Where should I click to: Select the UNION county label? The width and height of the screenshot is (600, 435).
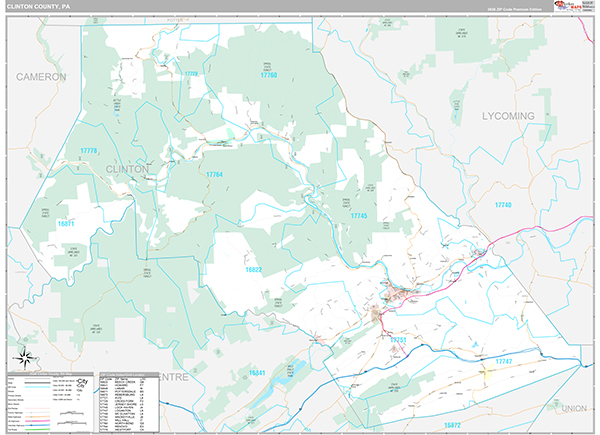point(574,409)
